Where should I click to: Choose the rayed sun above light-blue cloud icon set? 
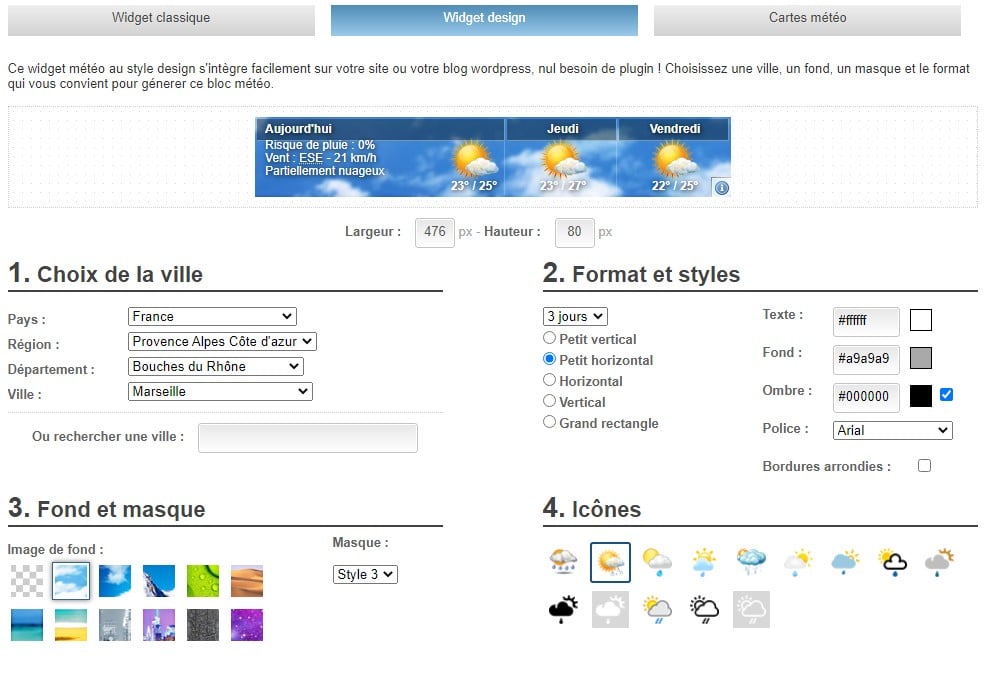703,562
